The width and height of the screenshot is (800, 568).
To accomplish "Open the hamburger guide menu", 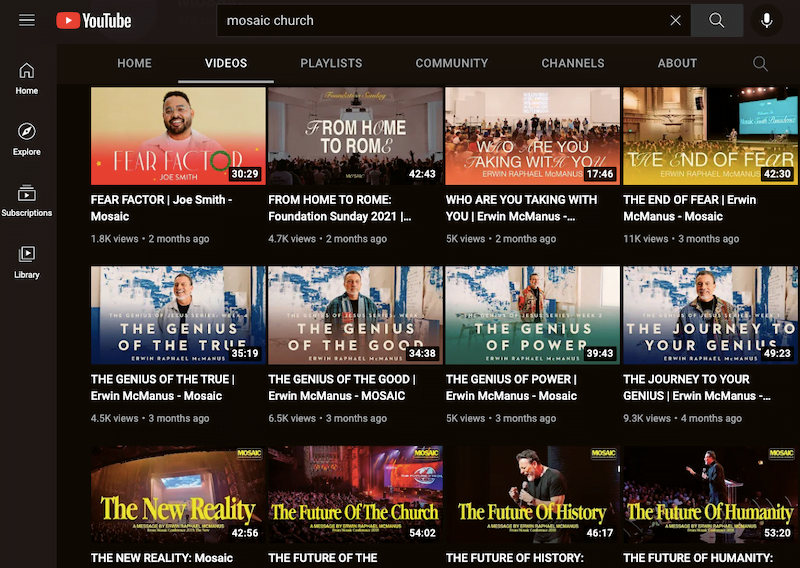I will 27,20.
